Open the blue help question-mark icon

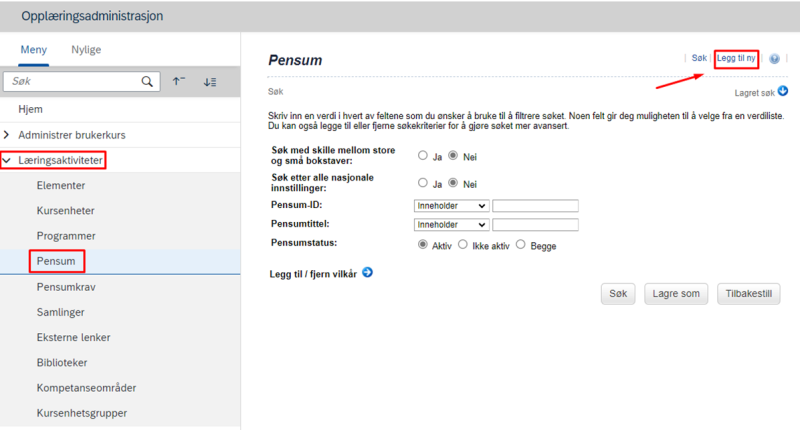point(774,59)
